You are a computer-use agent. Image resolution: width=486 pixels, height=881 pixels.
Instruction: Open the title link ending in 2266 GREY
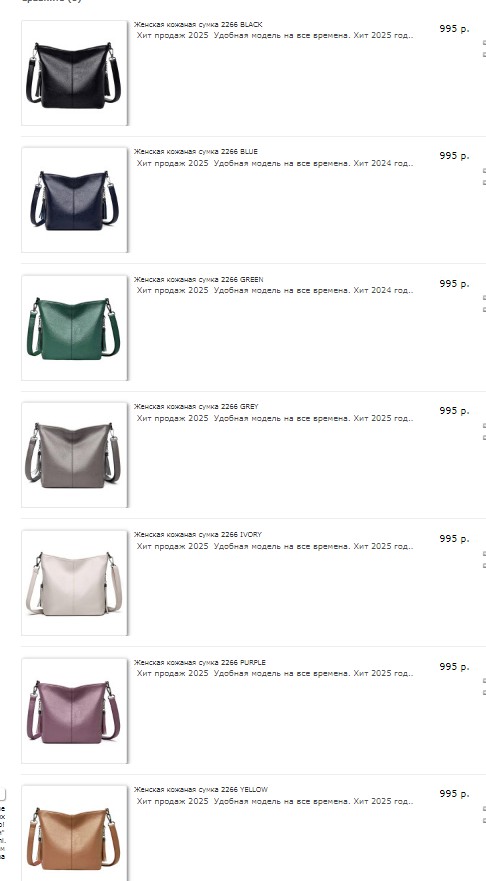pyautogui.click(x=196, y=407)
